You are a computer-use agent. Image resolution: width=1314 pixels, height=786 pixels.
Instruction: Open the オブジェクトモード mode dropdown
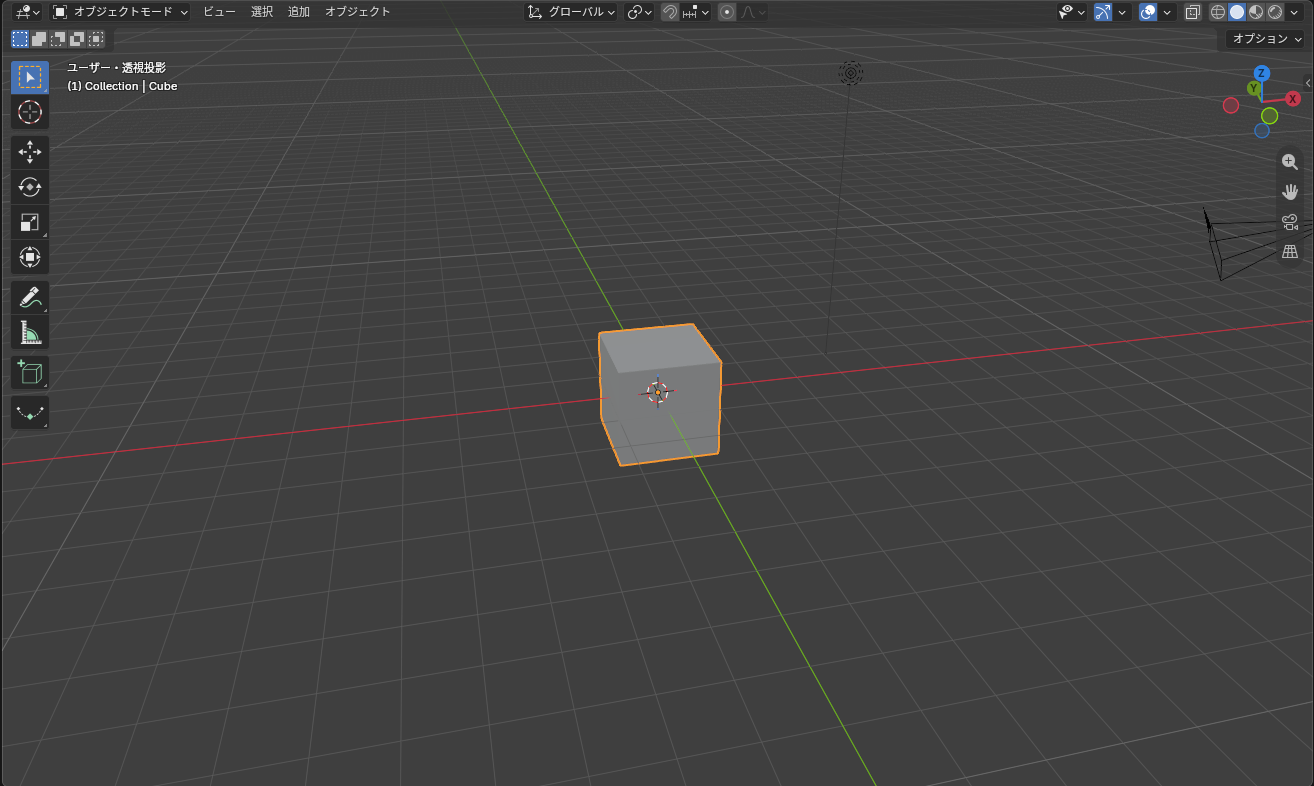120,12
